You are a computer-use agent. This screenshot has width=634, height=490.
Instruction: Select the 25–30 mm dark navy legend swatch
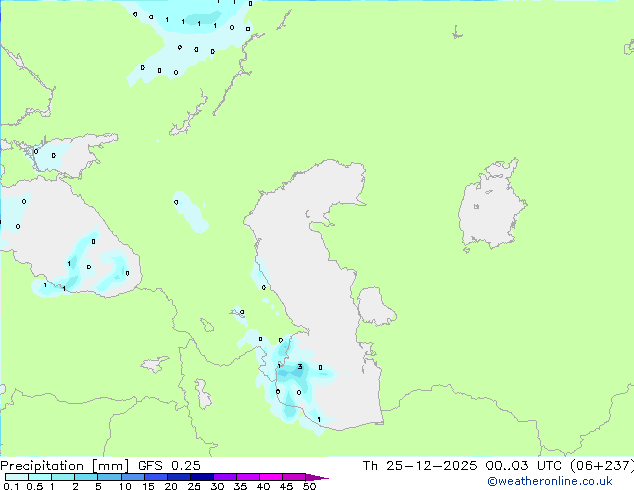[x=205, y=477]
